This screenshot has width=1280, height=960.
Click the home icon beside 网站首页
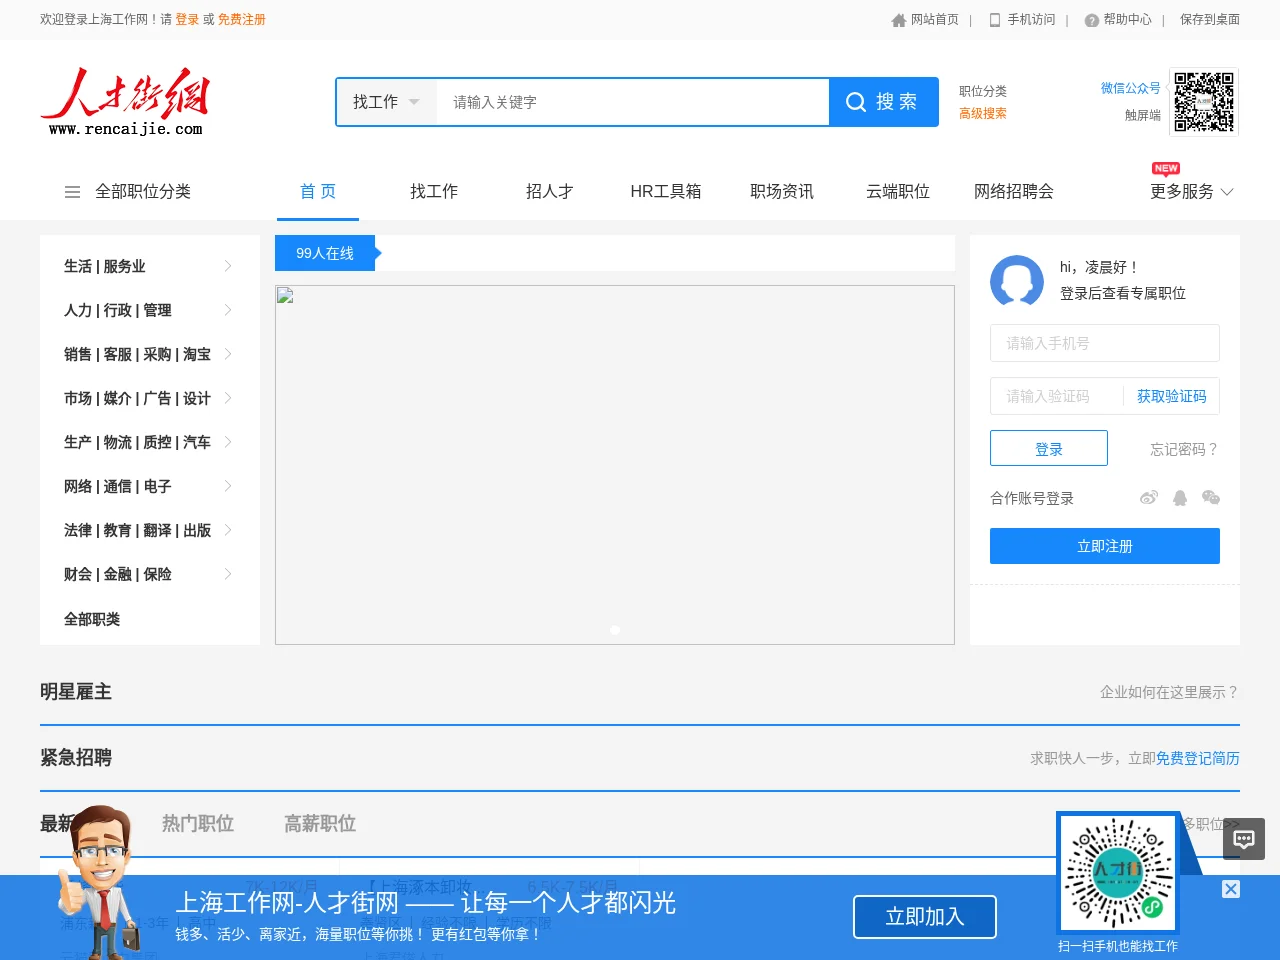pos(898,20)
